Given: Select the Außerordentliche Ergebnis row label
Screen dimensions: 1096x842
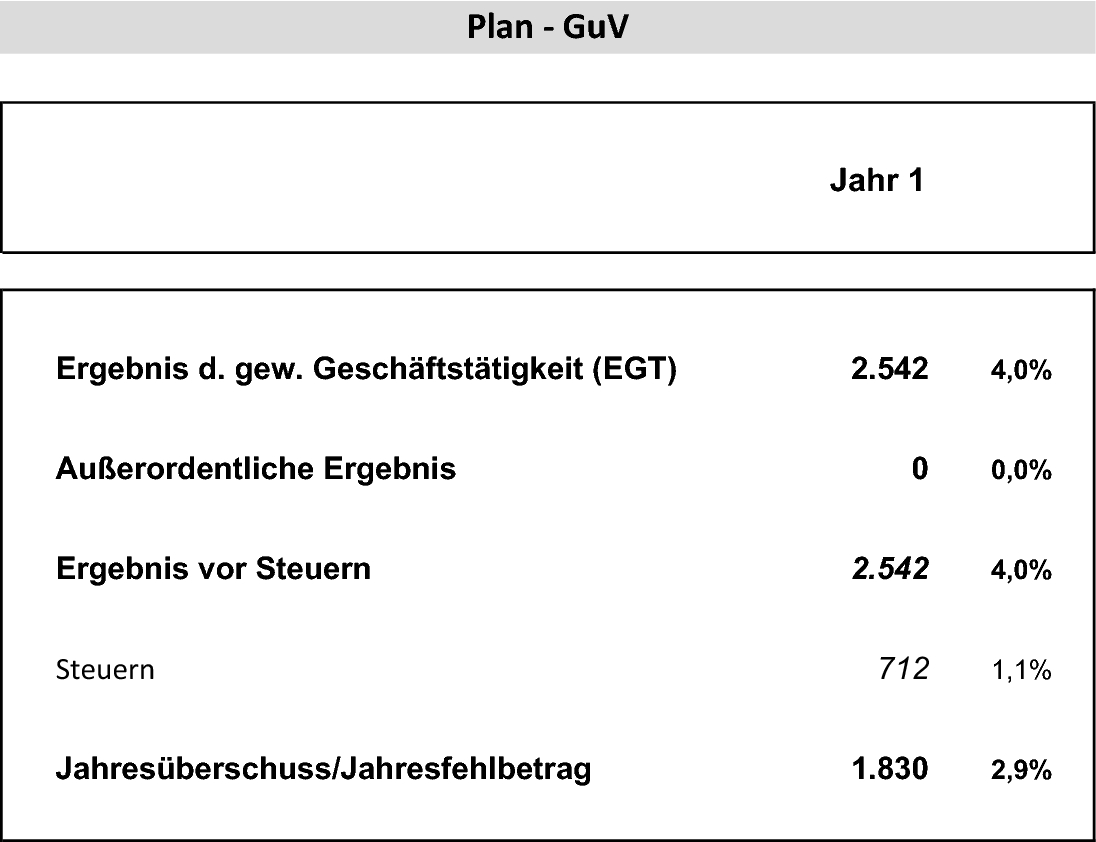Looking at the screenshot, I should [256, 468].
